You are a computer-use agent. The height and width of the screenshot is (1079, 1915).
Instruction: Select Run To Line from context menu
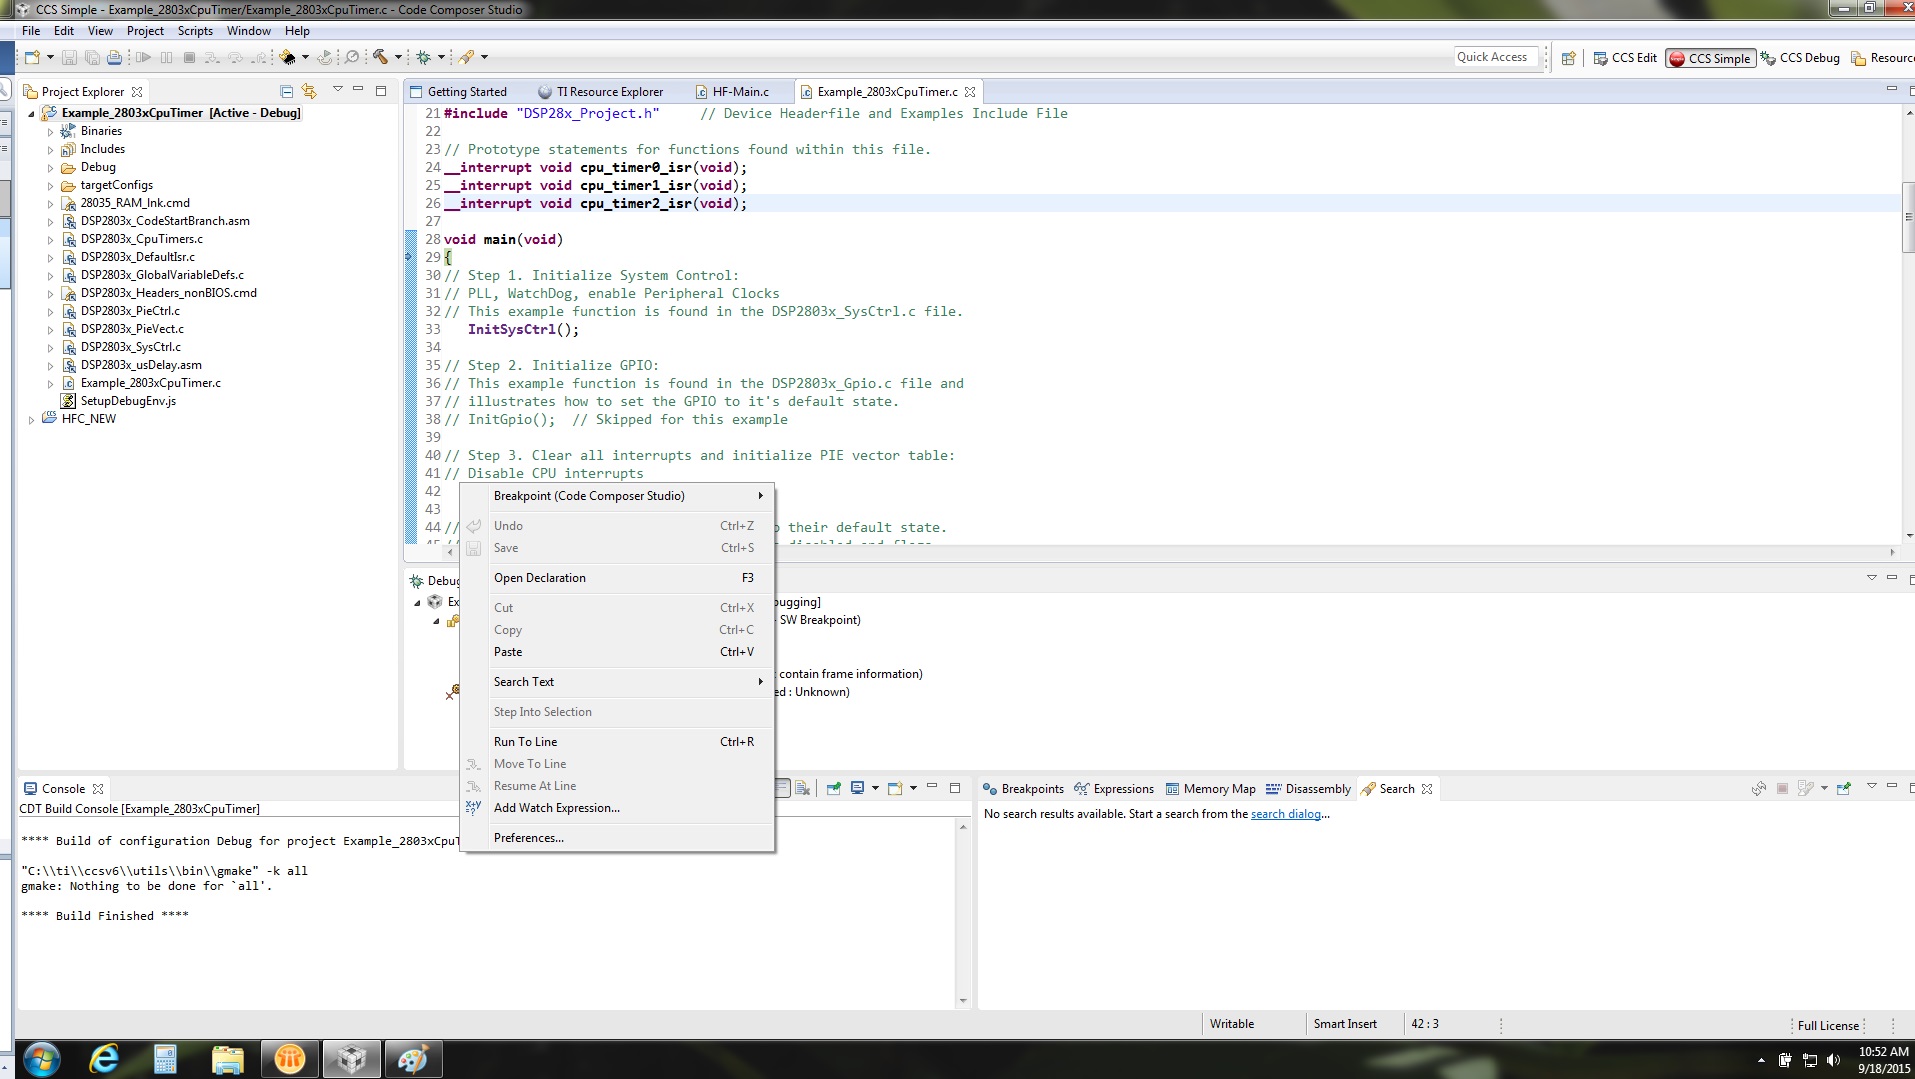[525, 742]
